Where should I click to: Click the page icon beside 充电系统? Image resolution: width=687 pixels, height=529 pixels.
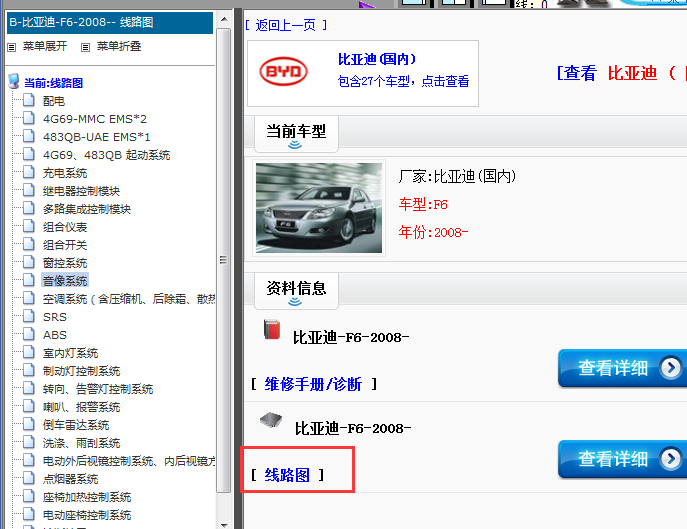[x=28, y=172]
